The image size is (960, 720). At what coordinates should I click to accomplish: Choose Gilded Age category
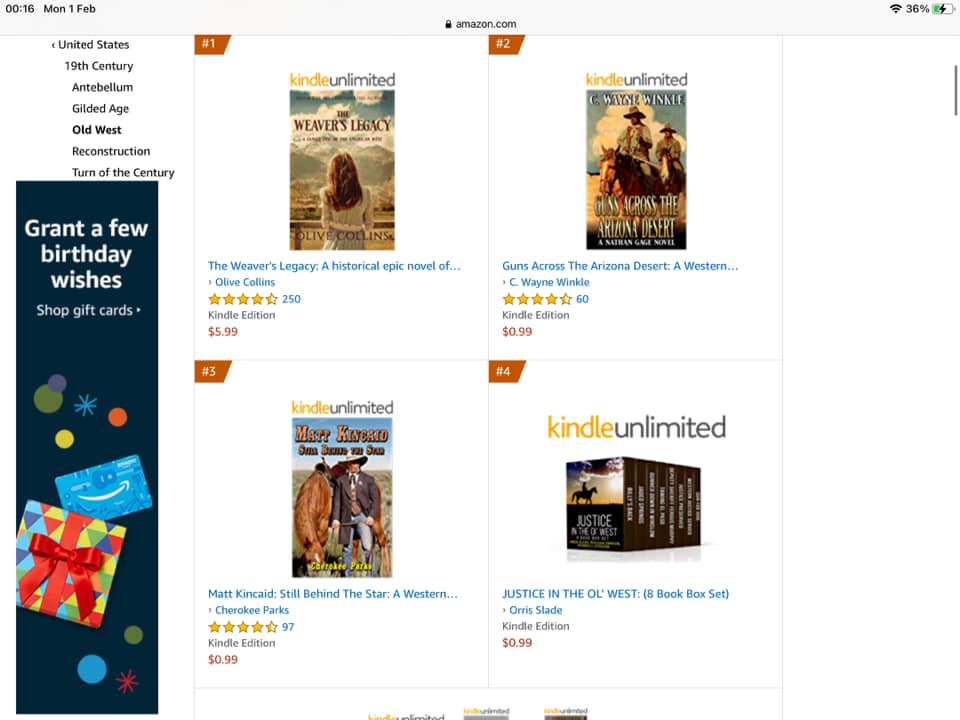pyautogui.click(x=100, y=109)
